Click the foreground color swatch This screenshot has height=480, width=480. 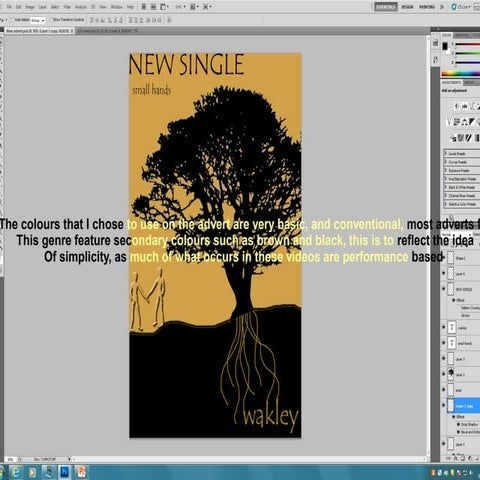coord(445,46)
